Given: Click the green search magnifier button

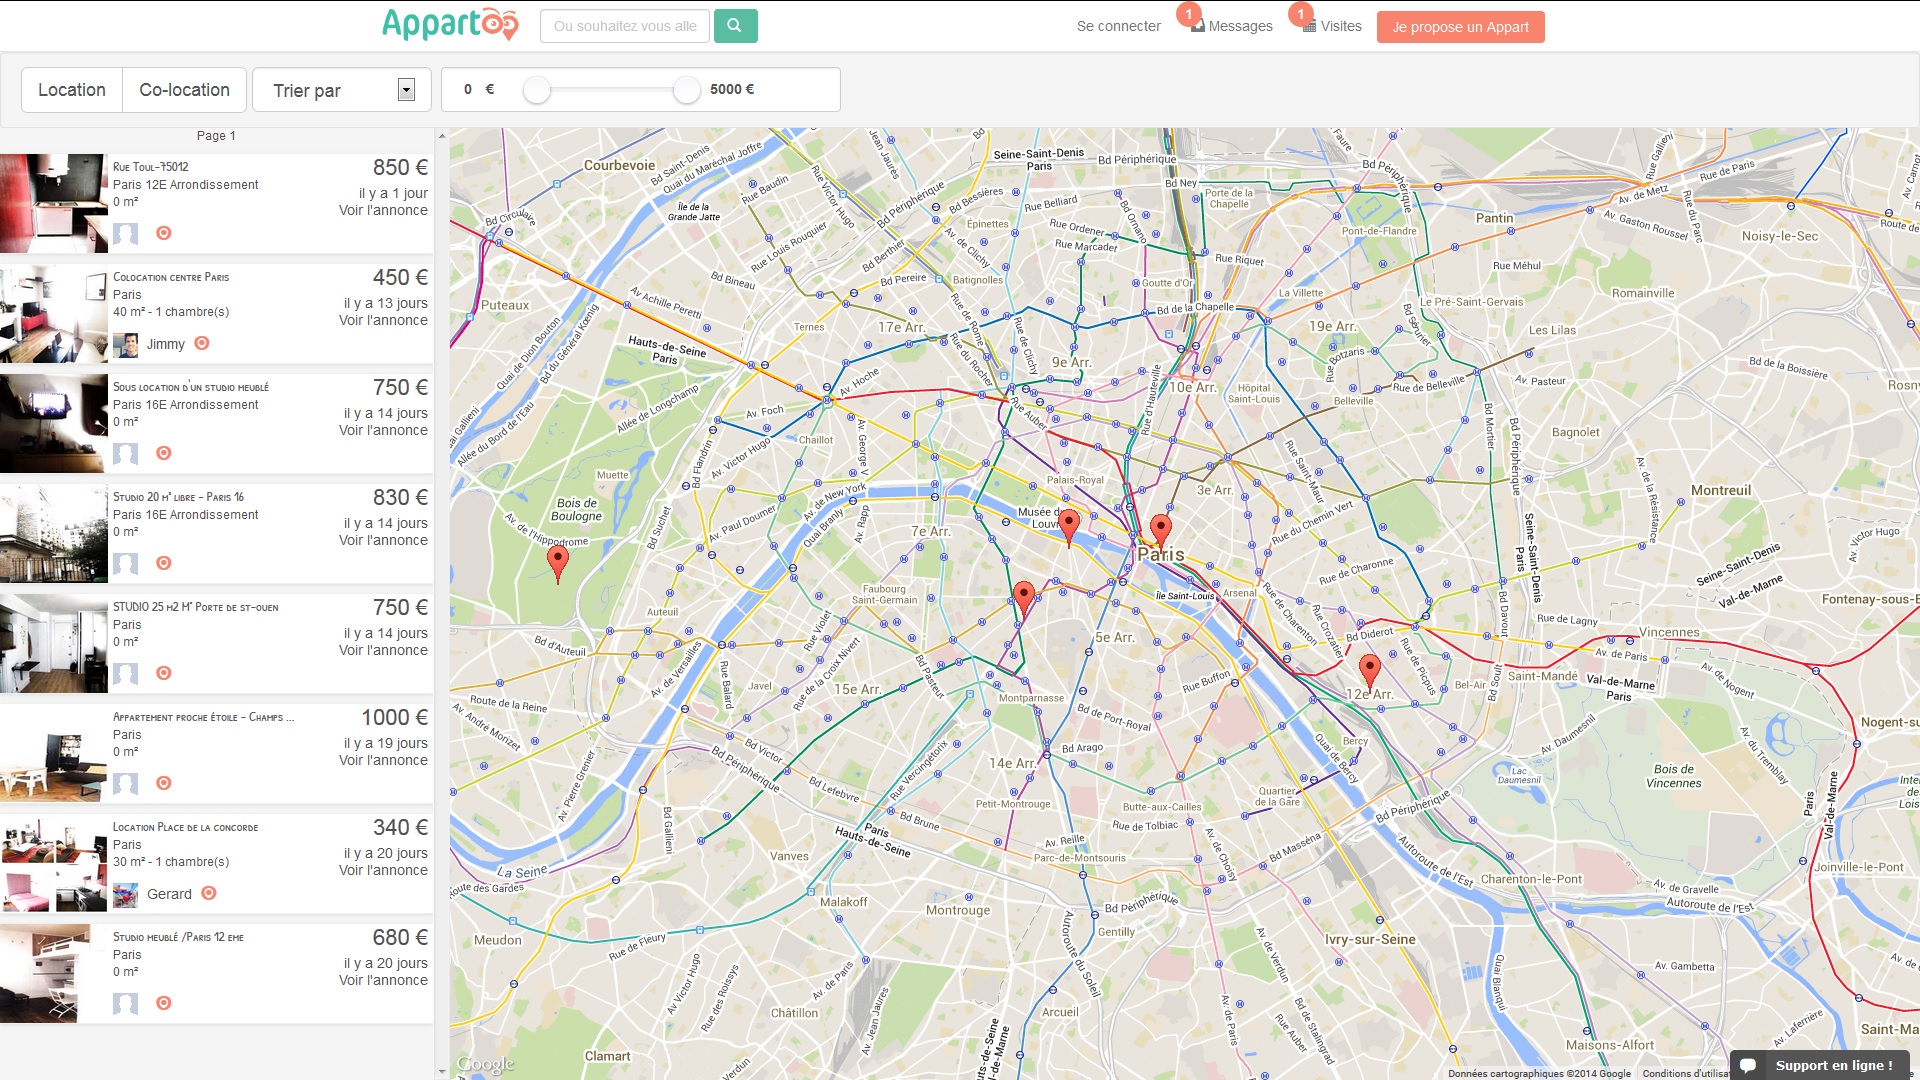Looking at the screenshot, I should (x=735, y=26).
